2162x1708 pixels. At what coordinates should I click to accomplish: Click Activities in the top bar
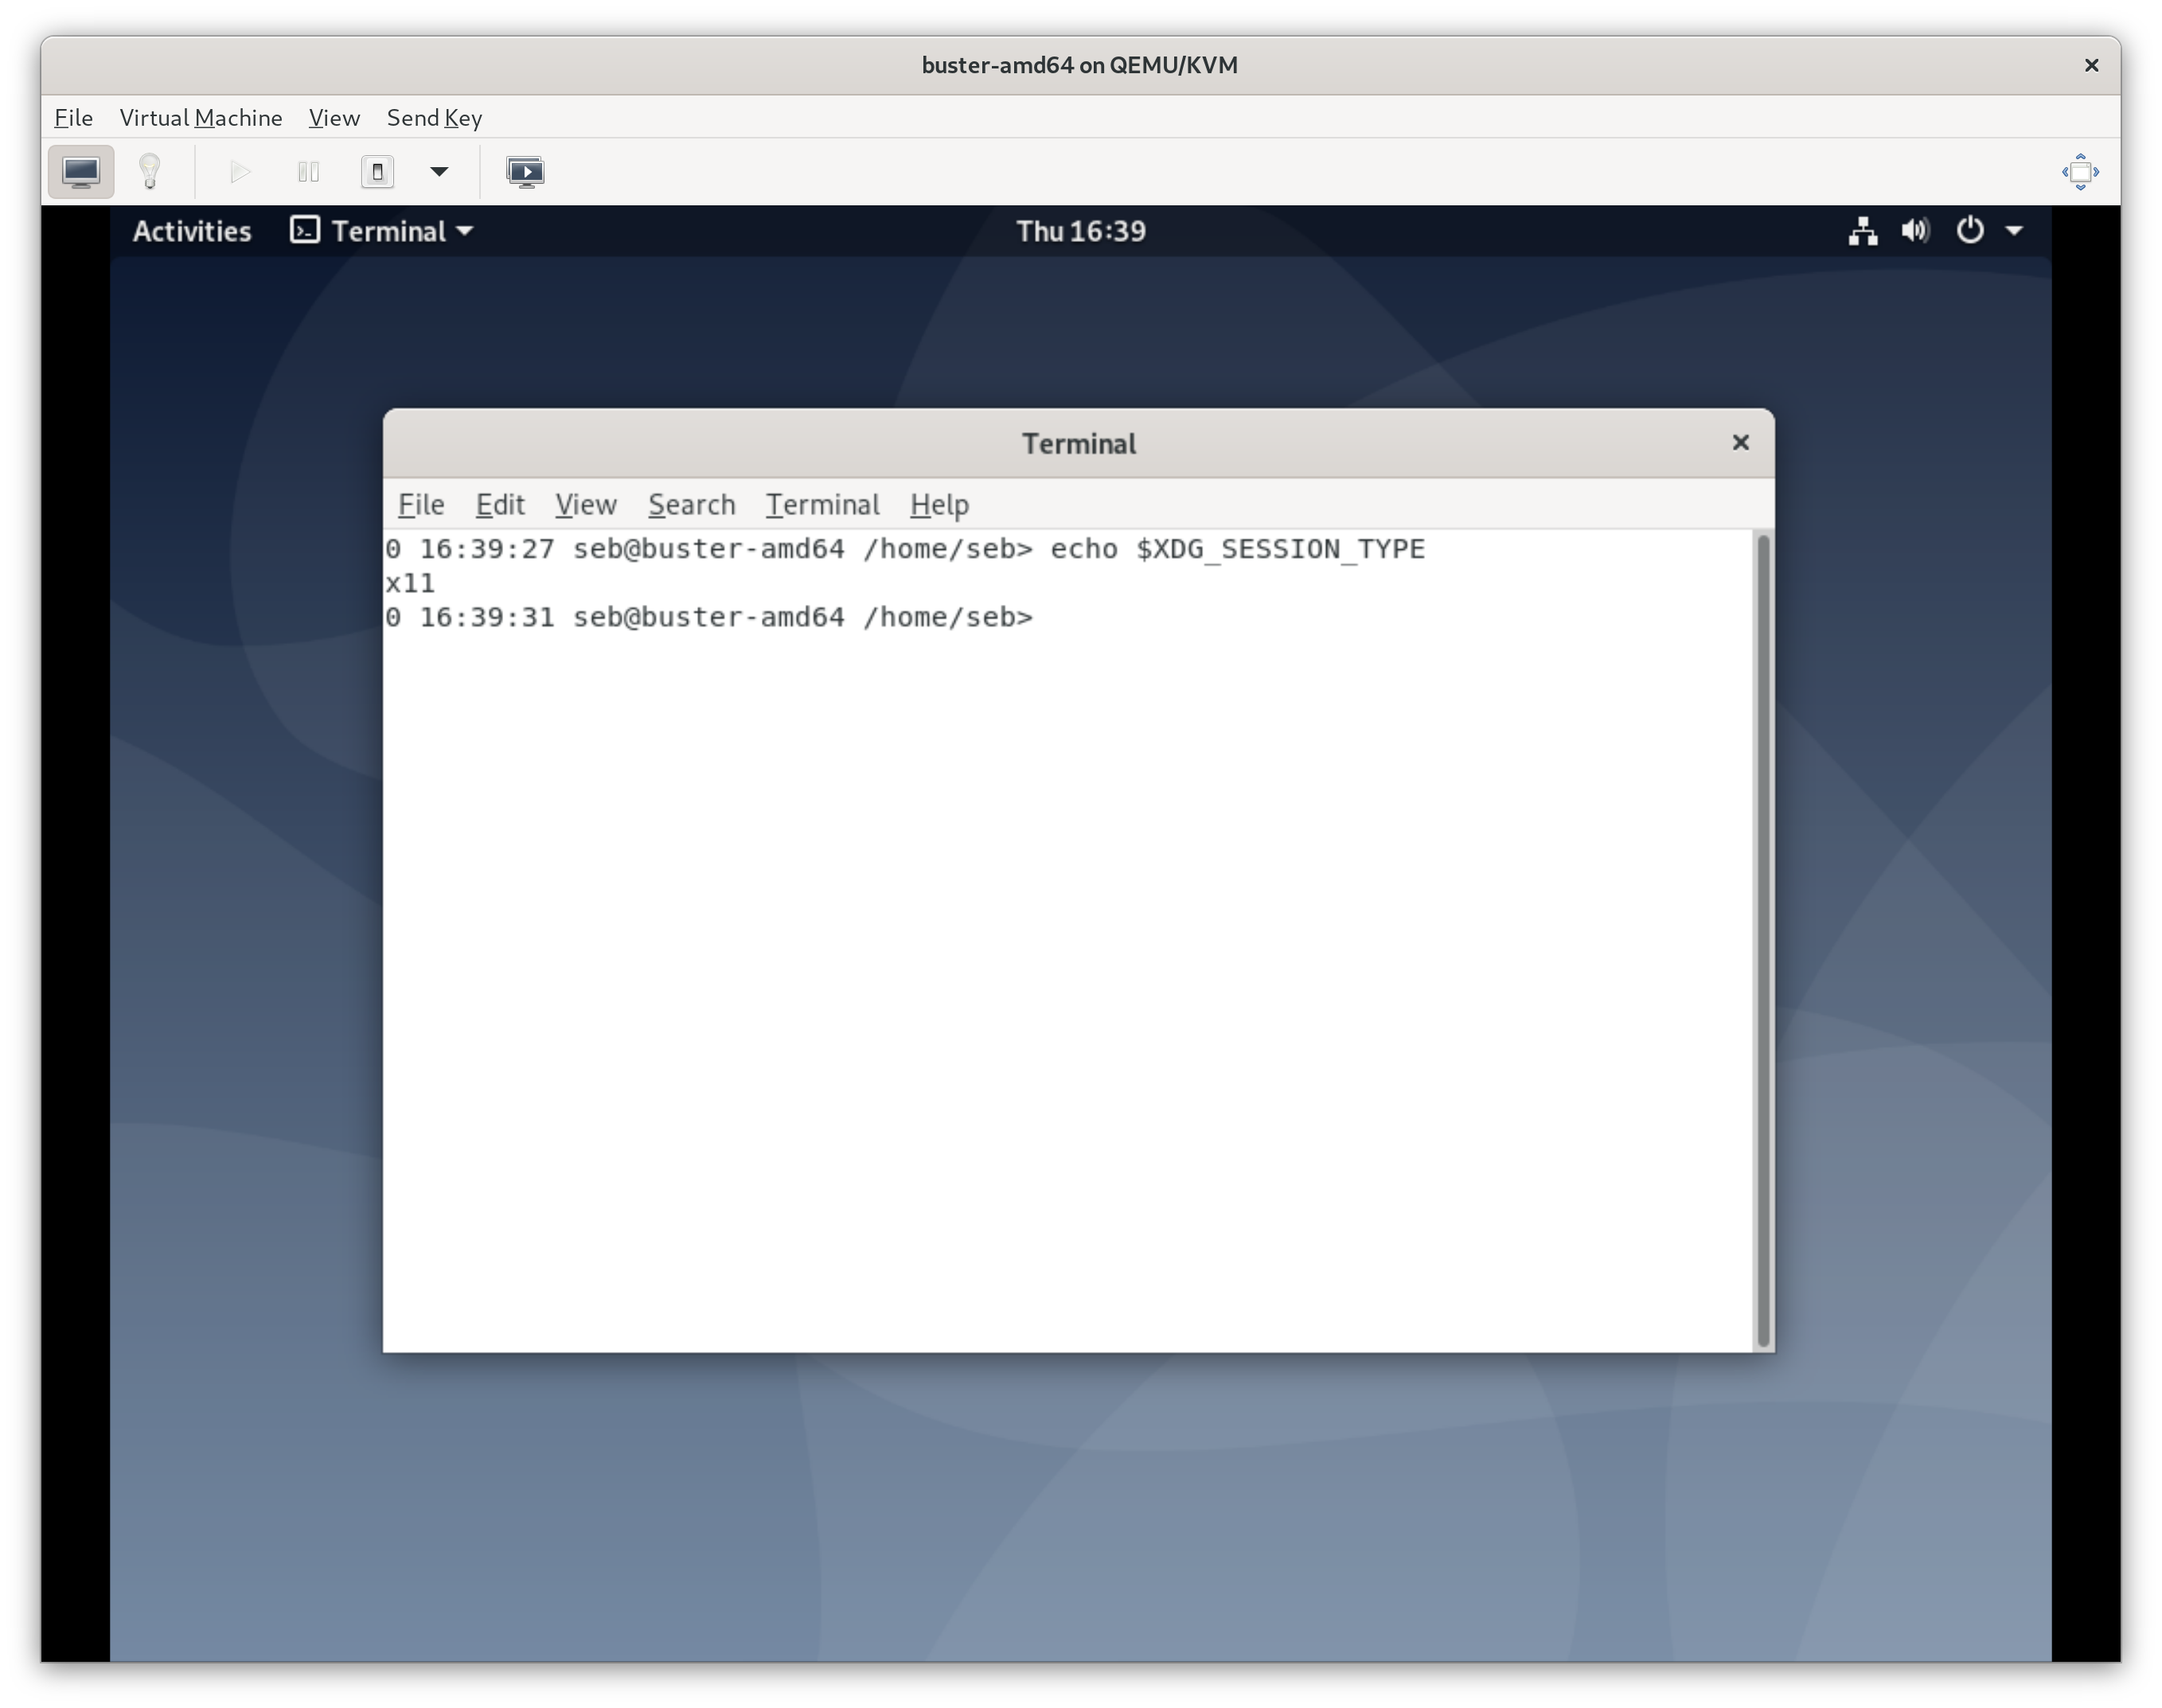(x=190, y=231)
